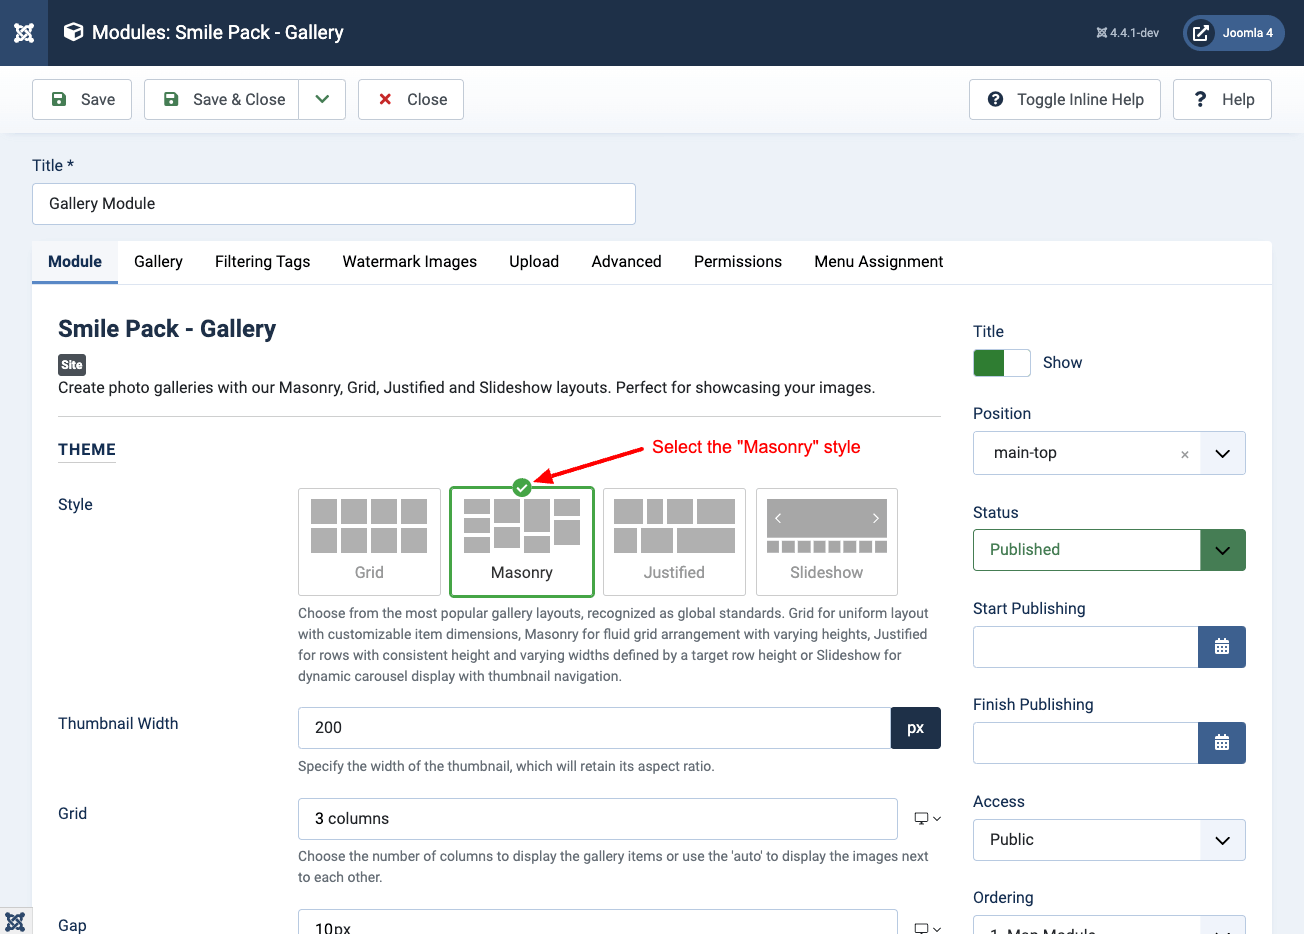Switch to the Upload tab
Image resolution: width=1304 pixels, height=934 pixels.
tap(534, 262)
